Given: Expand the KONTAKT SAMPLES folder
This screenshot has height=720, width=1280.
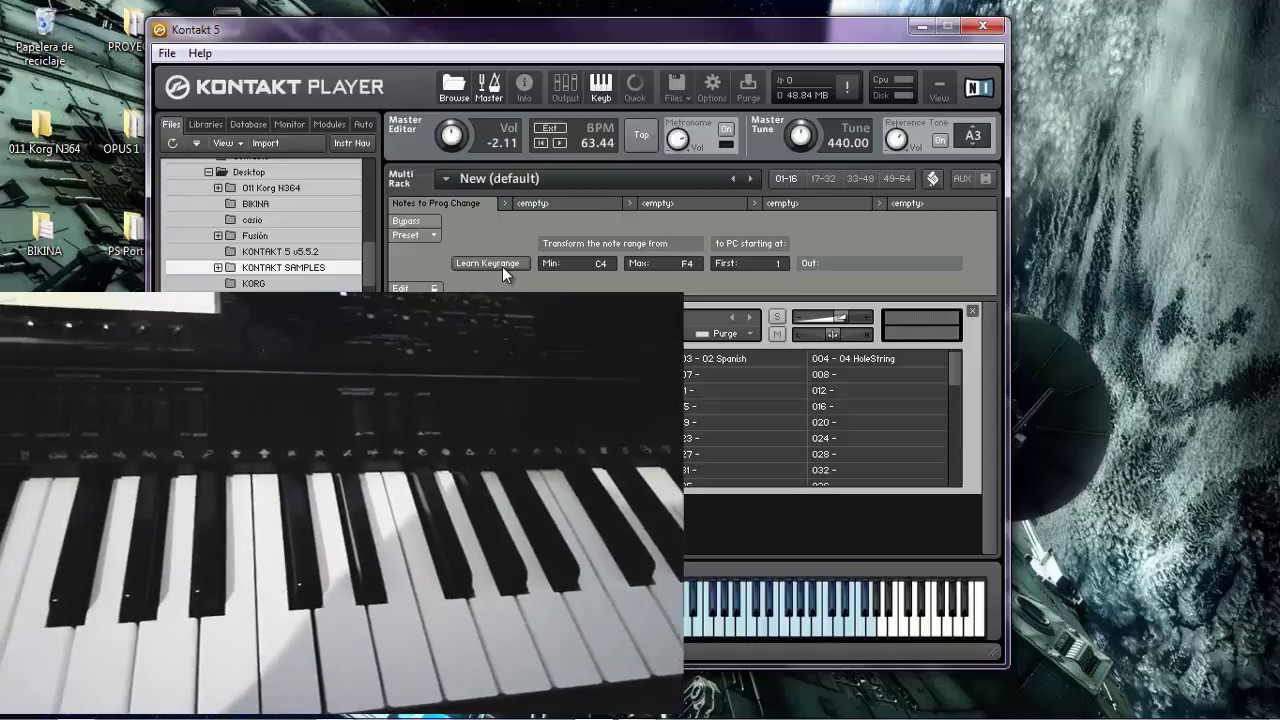Looking at the screenshot, I should pyautogui.click(x=218, y=268).
